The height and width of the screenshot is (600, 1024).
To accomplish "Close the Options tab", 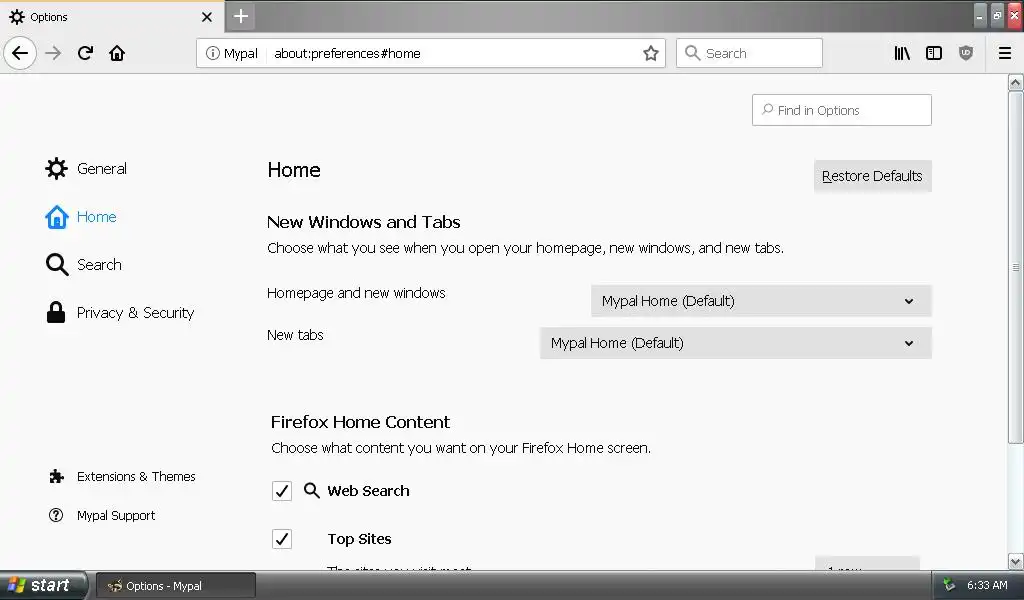I will [206, 17].
